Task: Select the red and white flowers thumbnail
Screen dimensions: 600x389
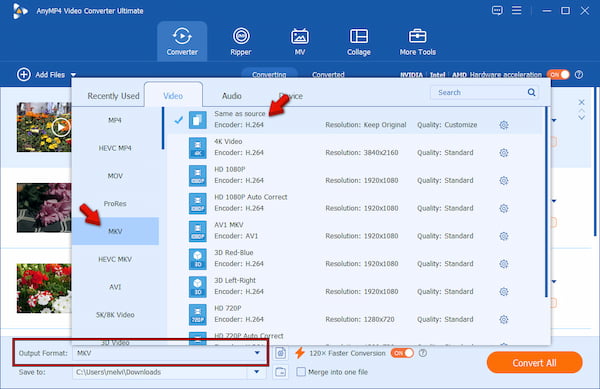Action: tap(44, 288)
